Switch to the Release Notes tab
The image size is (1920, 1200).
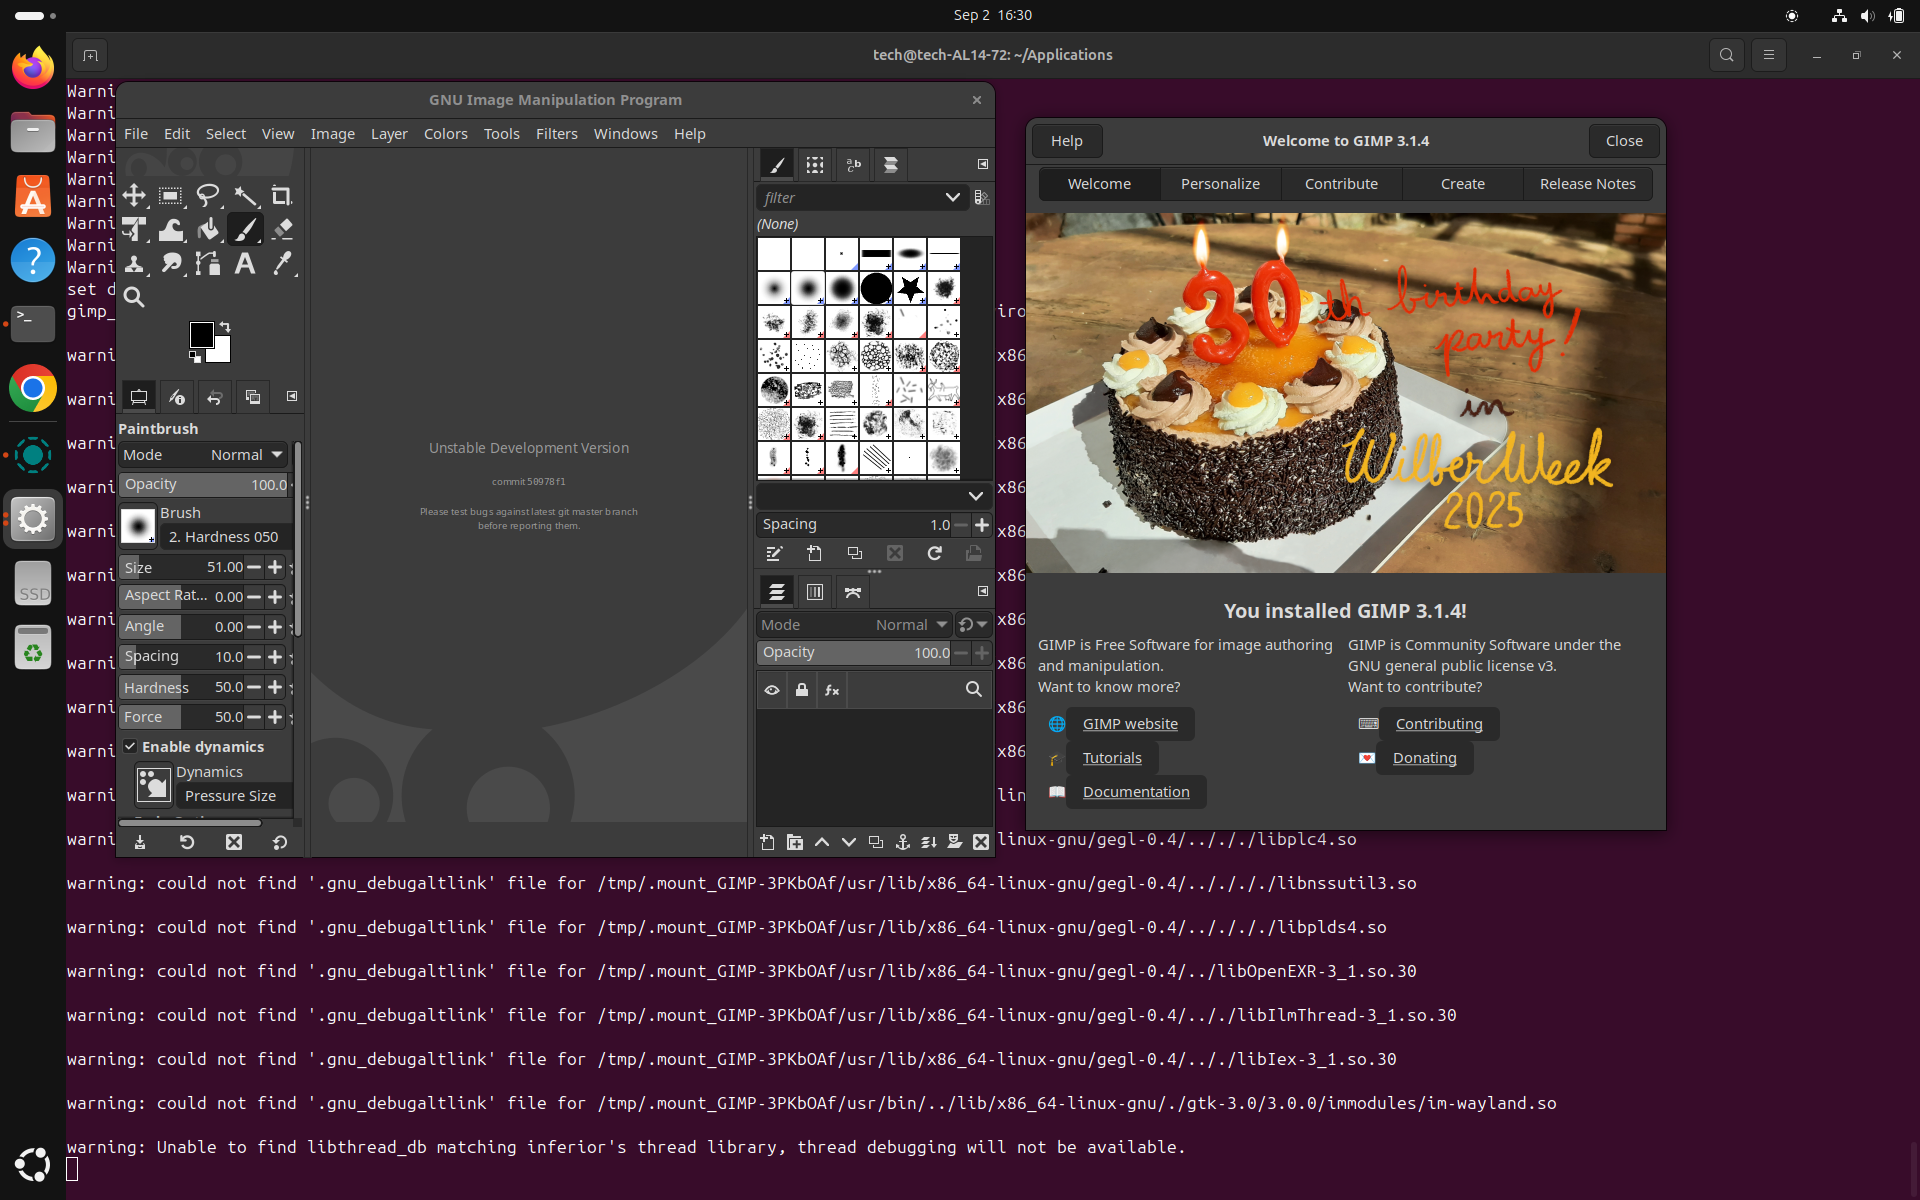(x=1587, y=184)
